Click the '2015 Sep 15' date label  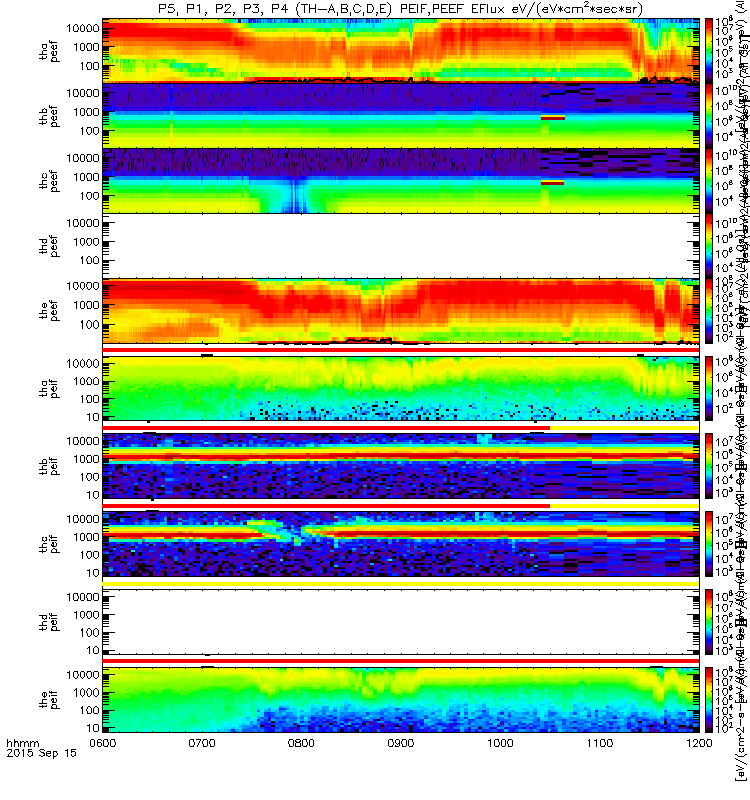click(41, 753)
